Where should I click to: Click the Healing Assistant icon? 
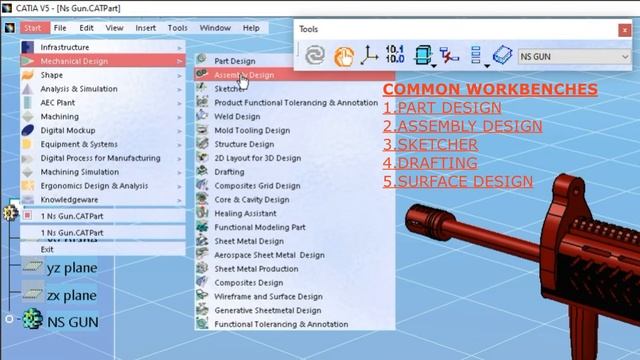point(202,213)
